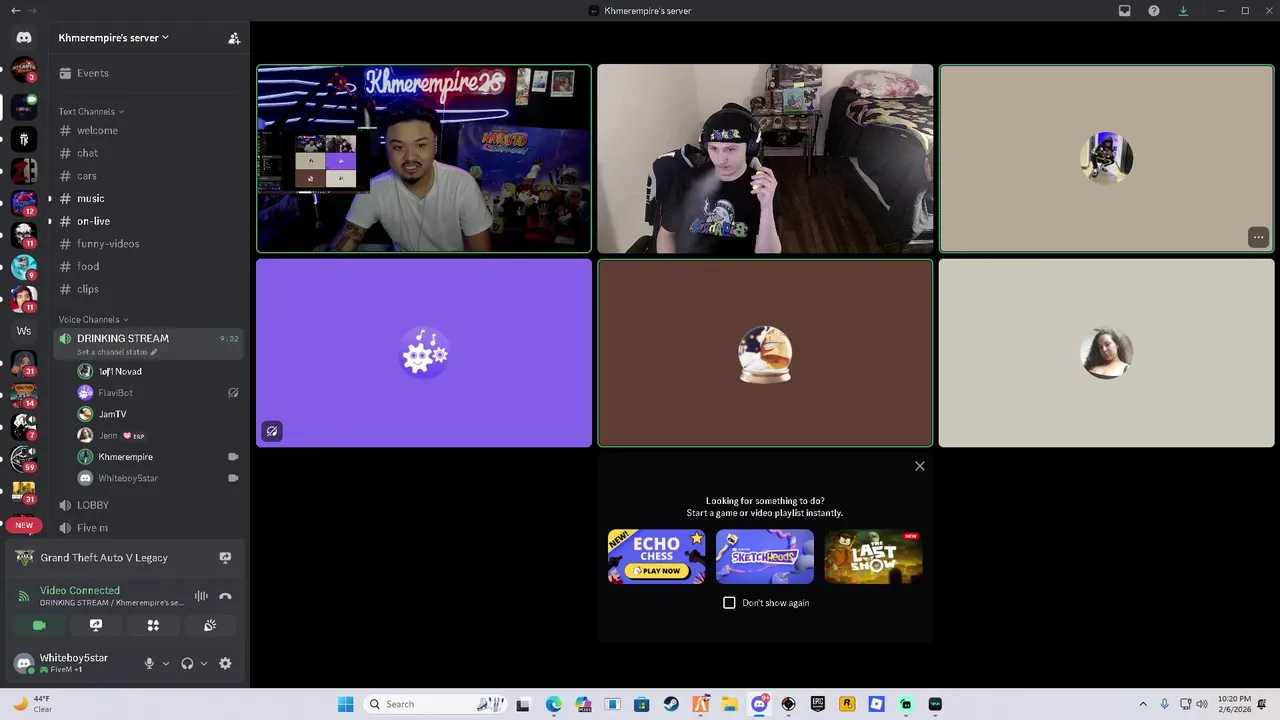Click the Windows taskbar Search box
1280x720 pixels.
(x=434, y=704)
